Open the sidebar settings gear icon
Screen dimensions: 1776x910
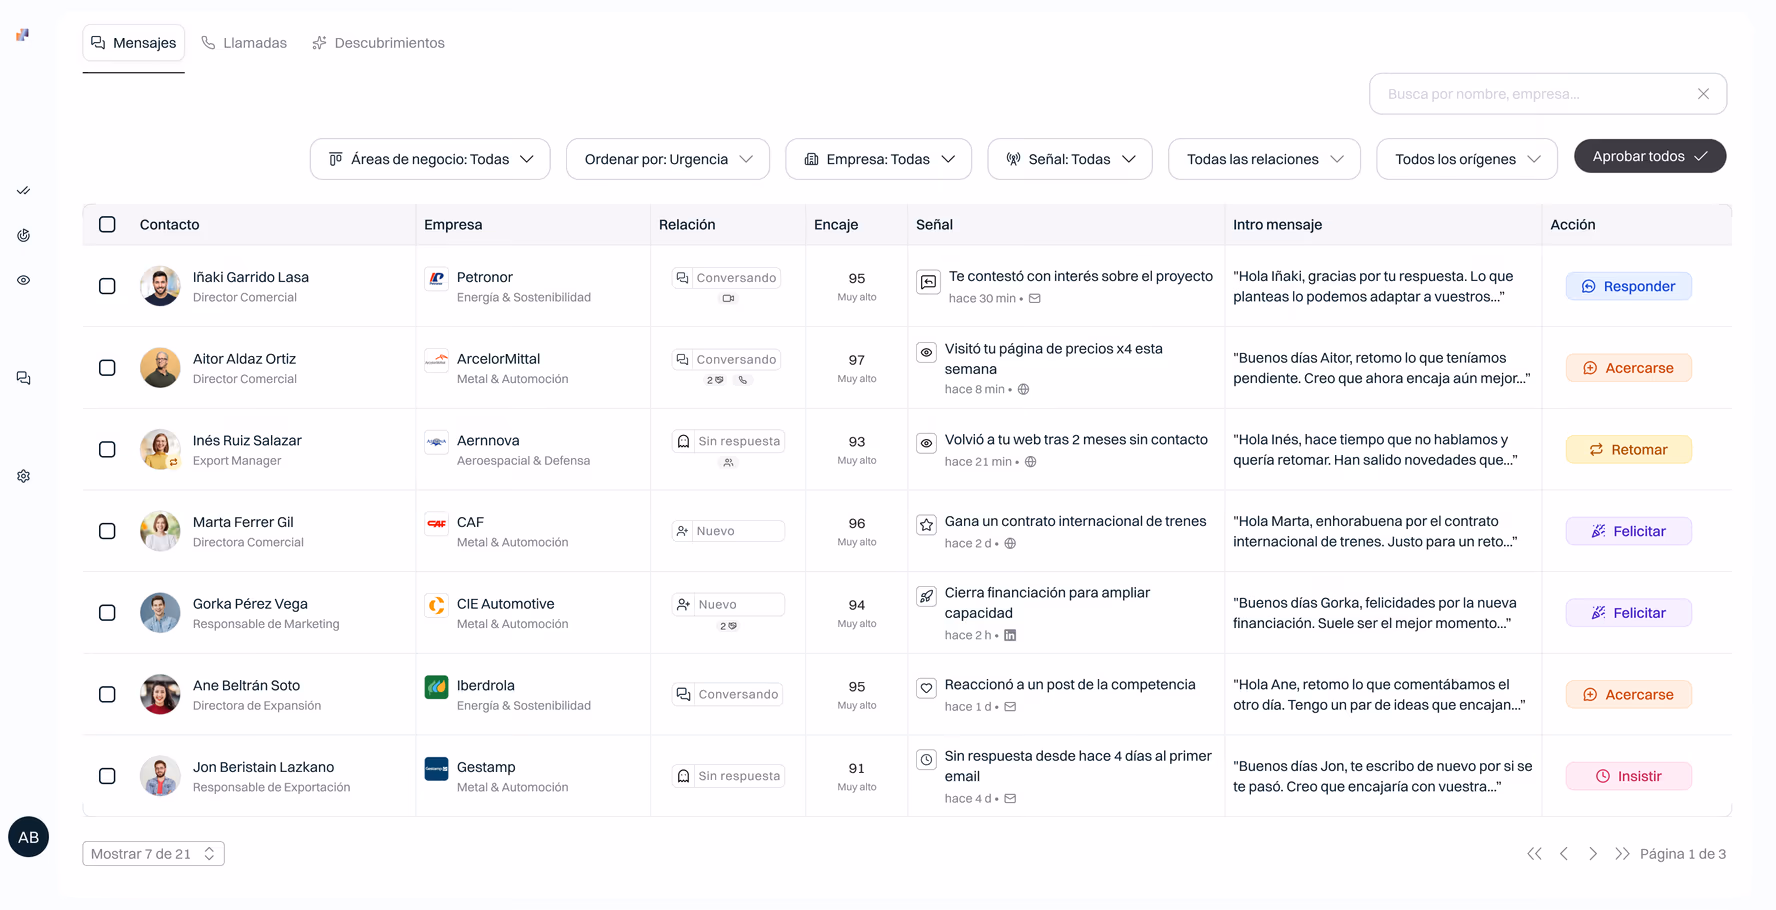(x=23, y=476)
